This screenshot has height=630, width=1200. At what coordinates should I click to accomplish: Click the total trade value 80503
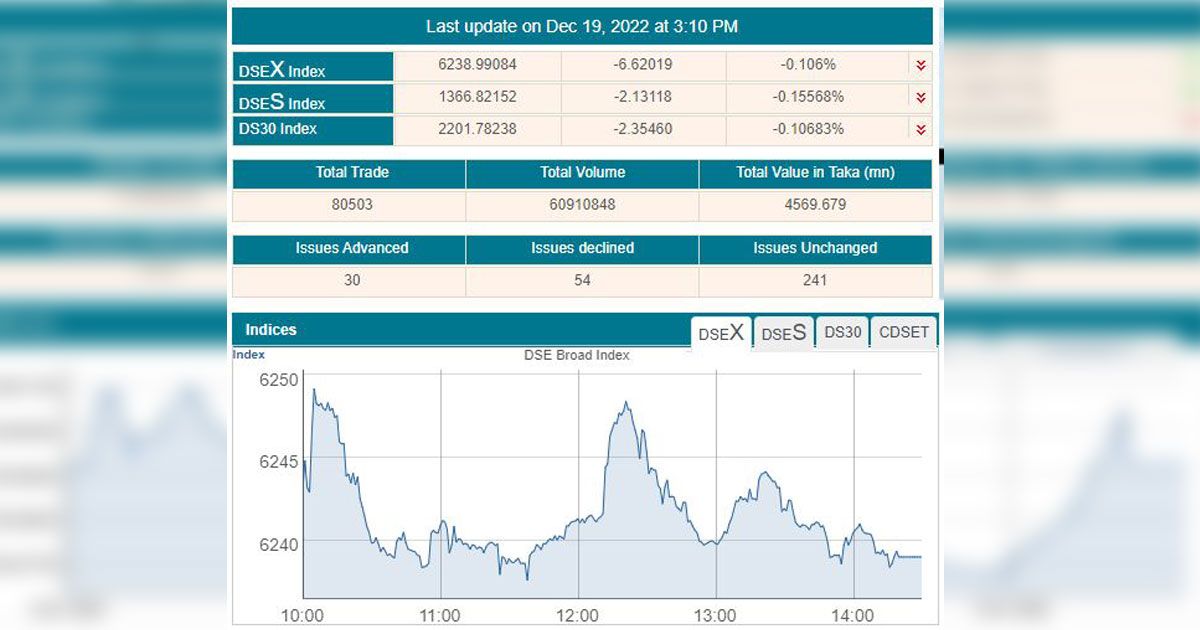click(352, 205)
